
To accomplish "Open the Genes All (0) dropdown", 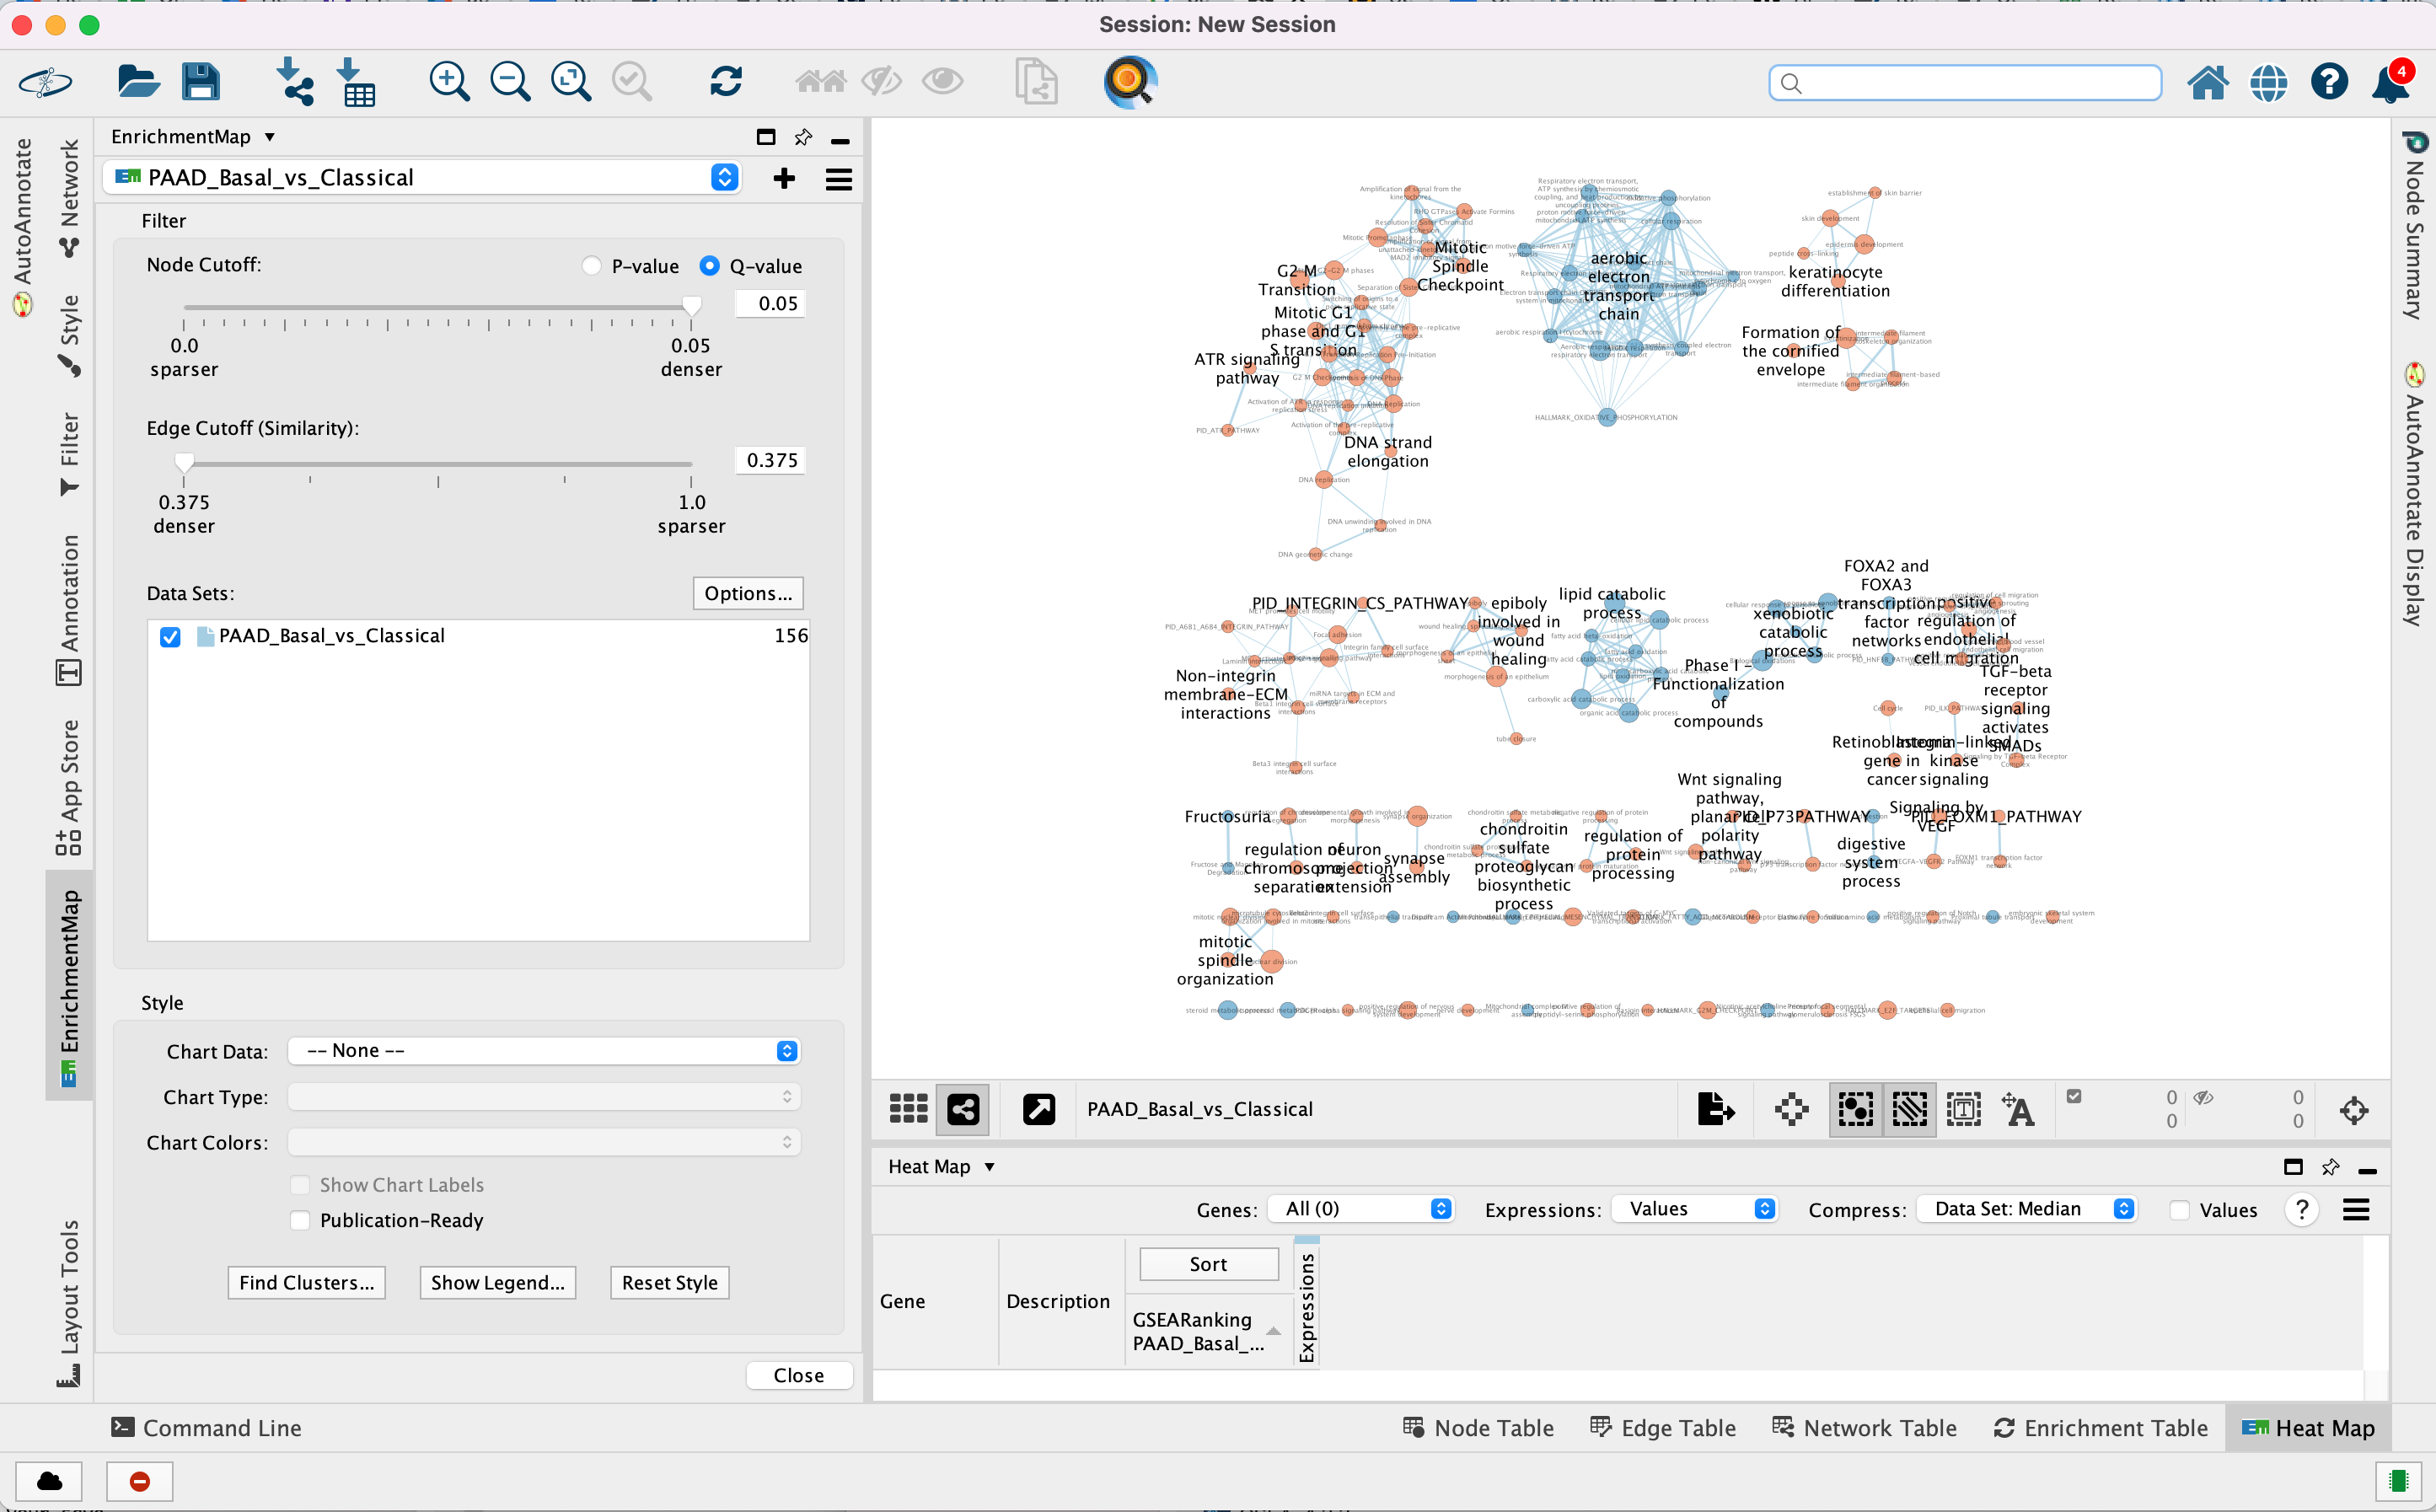I will tap(1360, 1209).
